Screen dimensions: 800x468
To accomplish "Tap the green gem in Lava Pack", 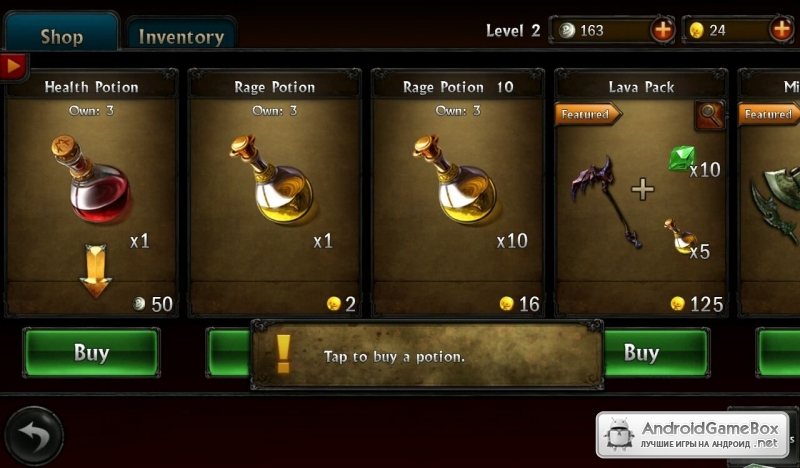I will [x=682, y=158].
